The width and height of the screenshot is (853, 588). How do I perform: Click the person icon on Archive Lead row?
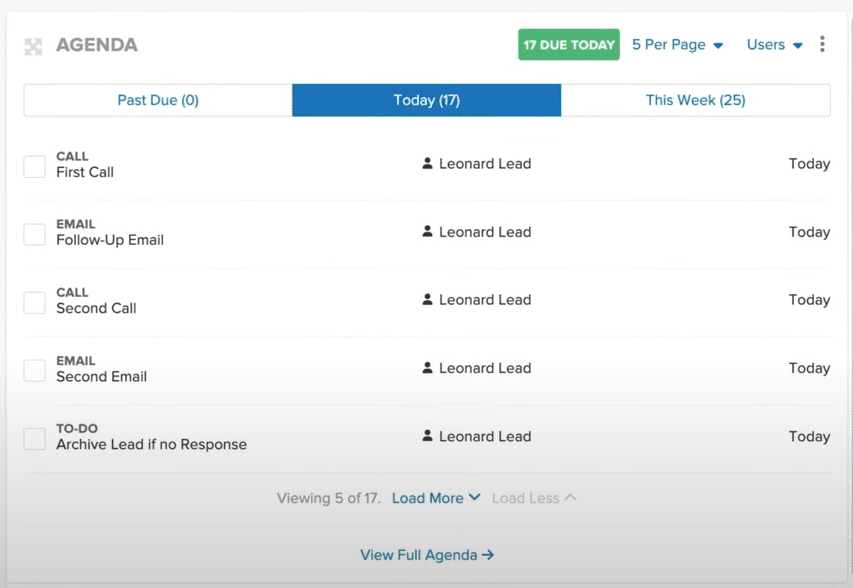(x=429, y=436)
